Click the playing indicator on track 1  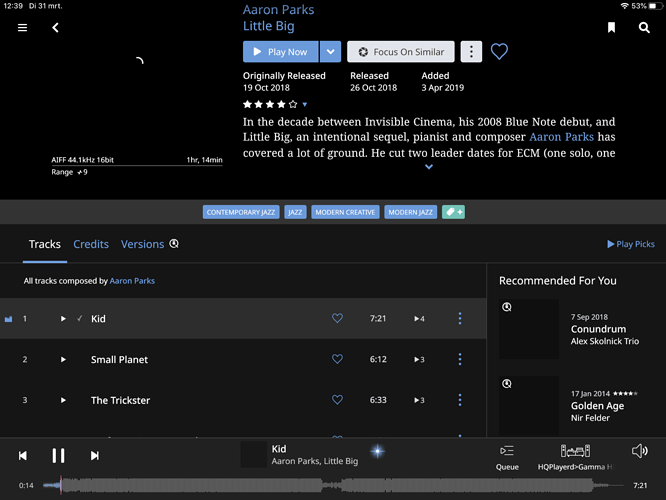tap(8, 319)
